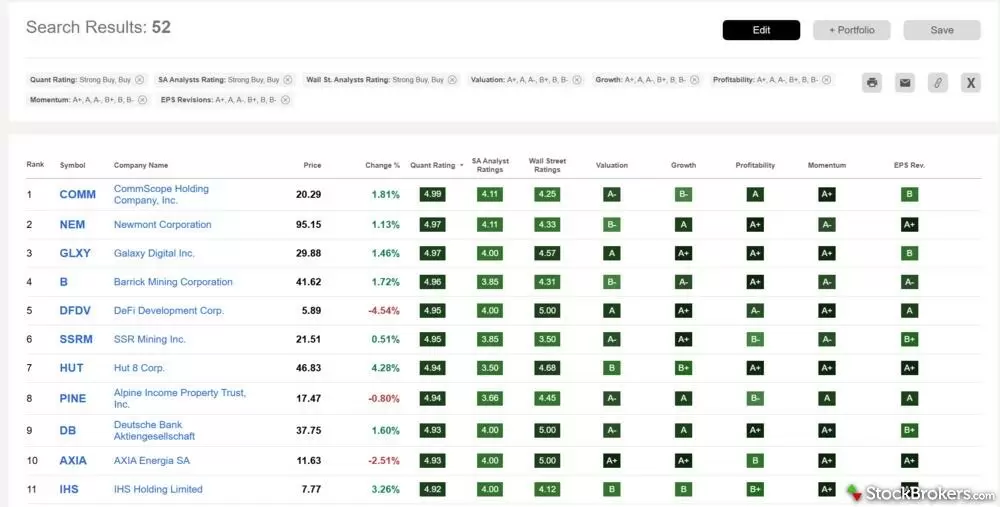This screenshot has height=507, width=1000.
Task: Copy link with the paperclip icon
Action: click(x=938, y=82)
